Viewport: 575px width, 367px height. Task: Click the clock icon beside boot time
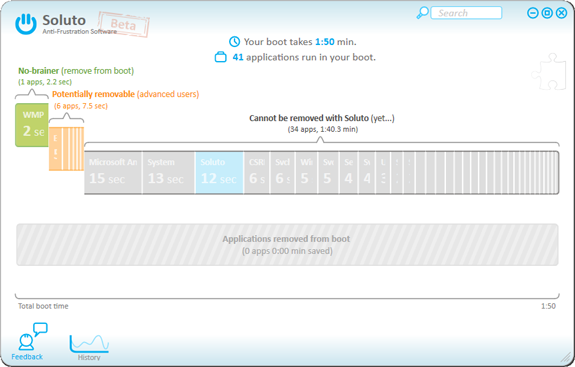pyautogui.click(x=234, y=42)
